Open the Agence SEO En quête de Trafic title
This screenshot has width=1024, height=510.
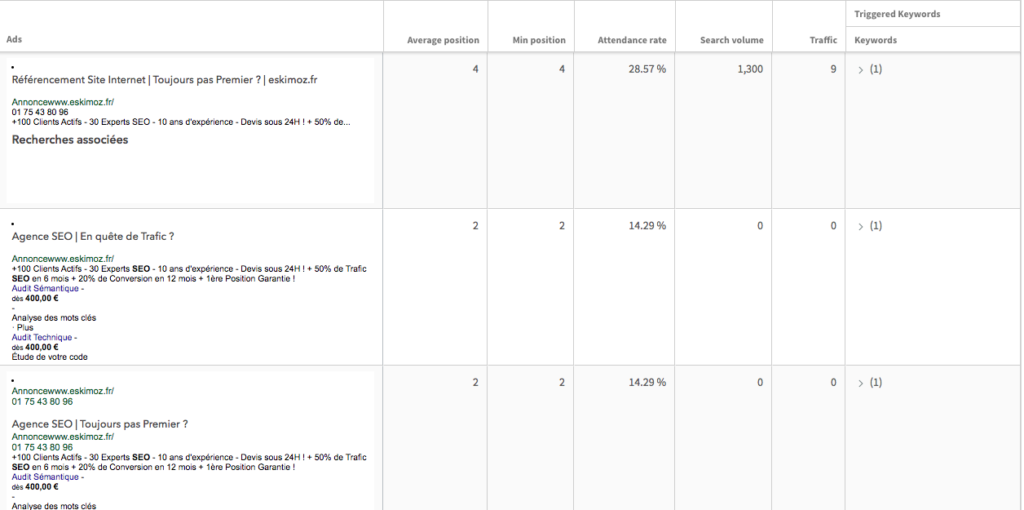(93, 236)
